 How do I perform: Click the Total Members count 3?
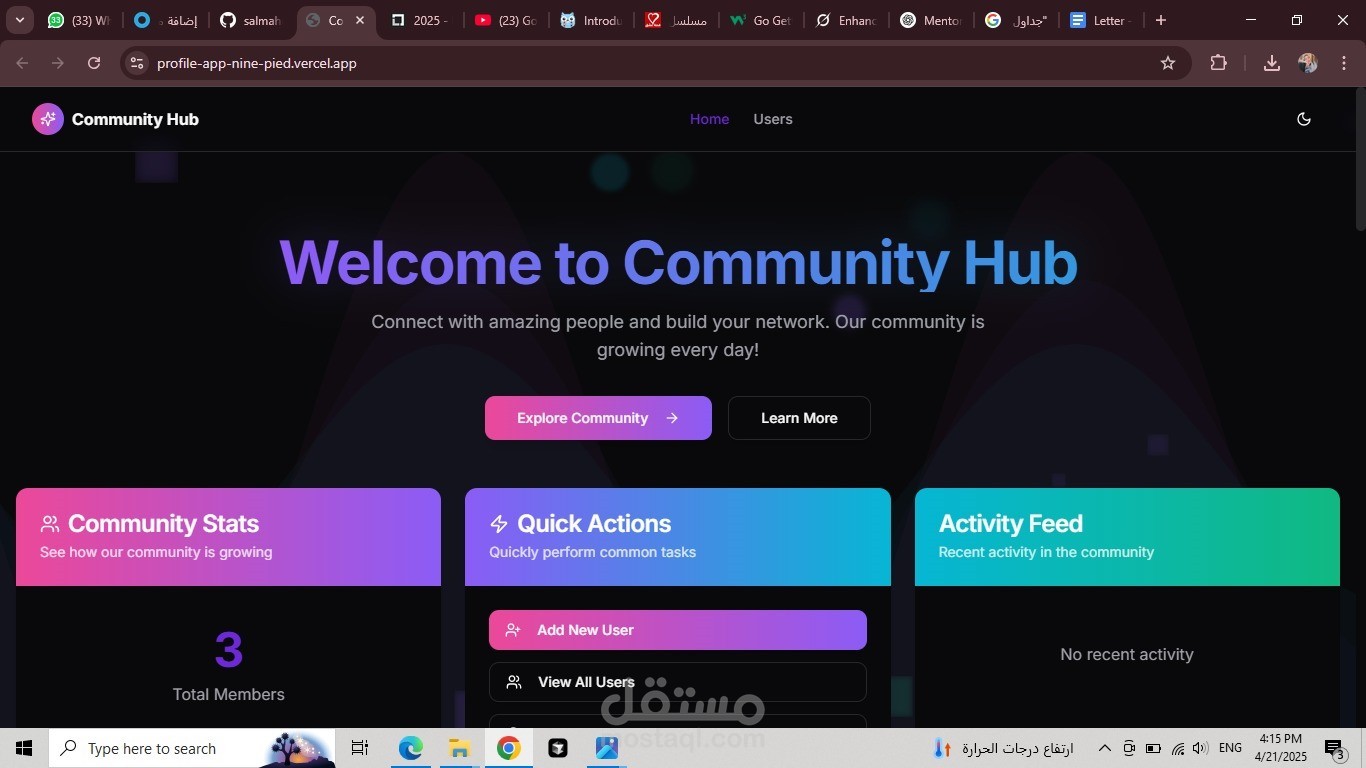(228, 650)
